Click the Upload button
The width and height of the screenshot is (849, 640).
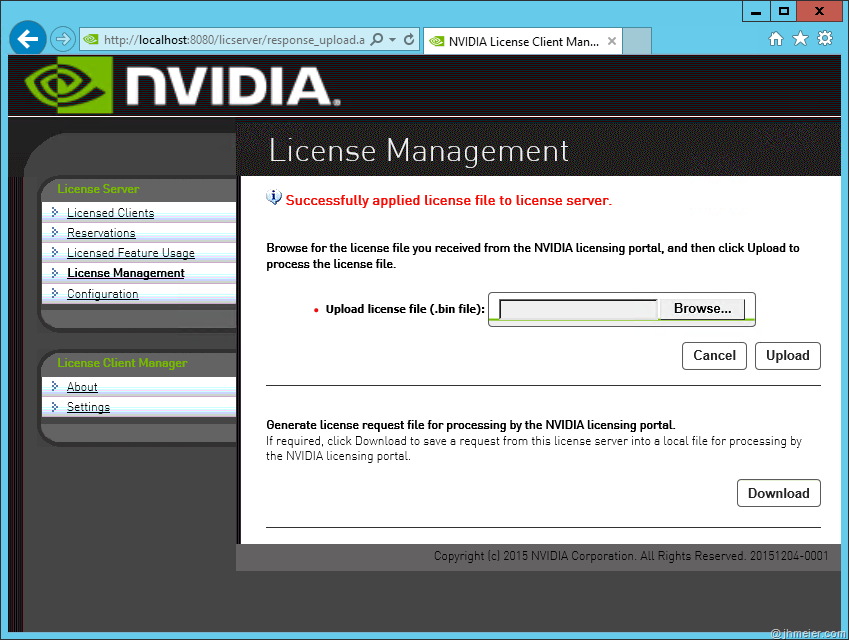point(787,355)
